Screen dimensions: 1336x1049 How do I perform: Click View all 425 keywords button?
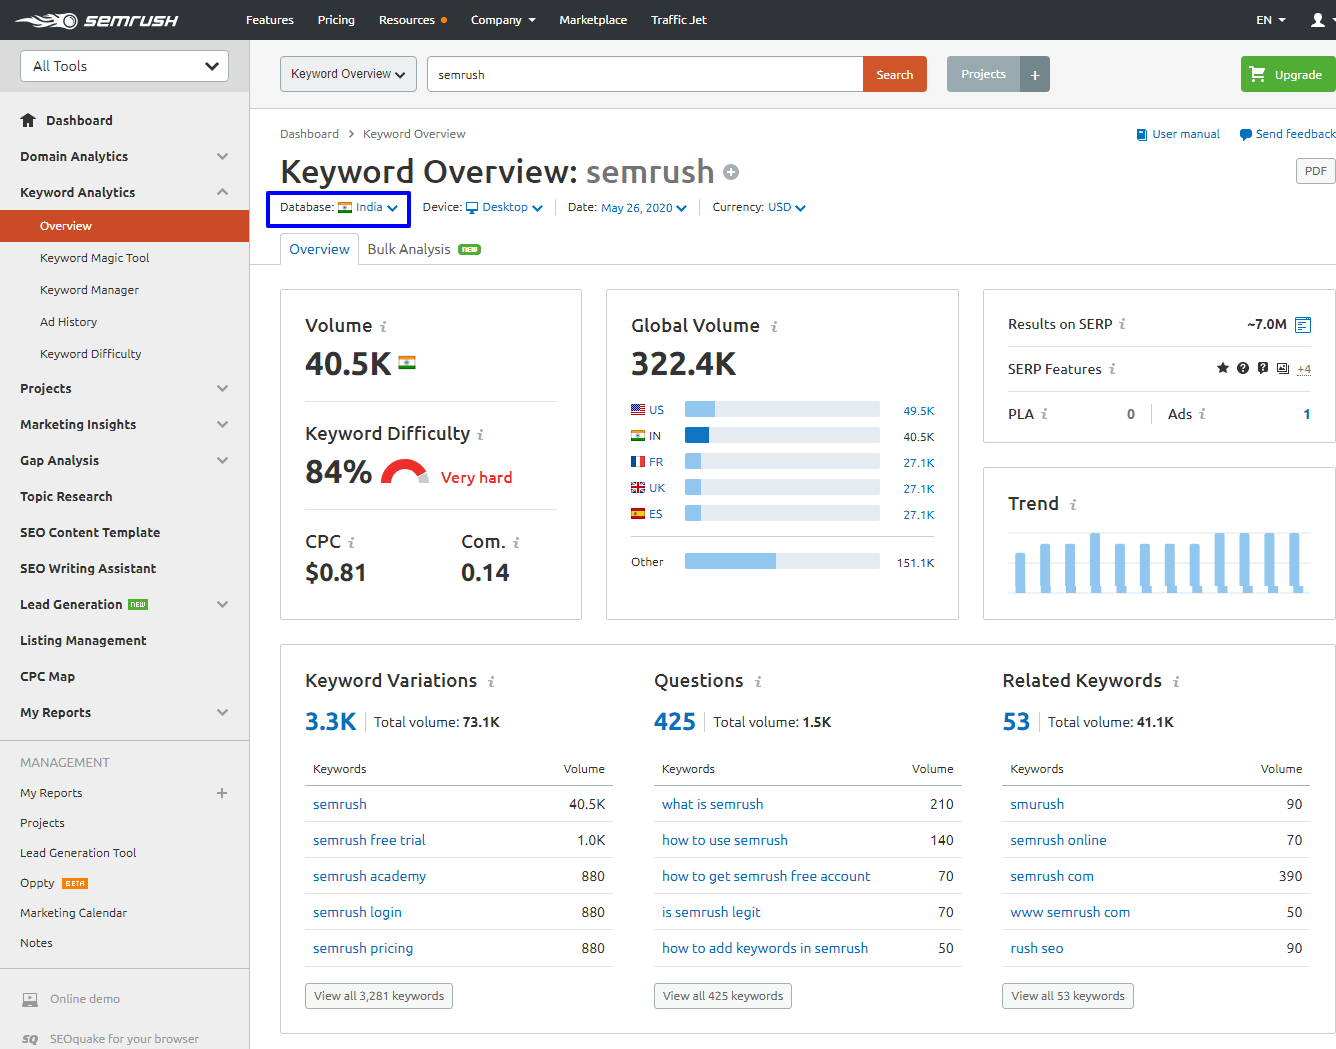coord(723,996)
